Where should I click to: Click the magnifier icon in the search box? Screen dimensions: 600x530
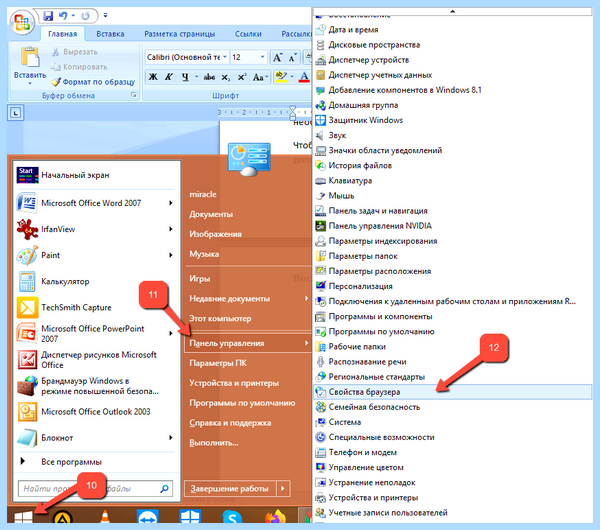coord(165,488)
